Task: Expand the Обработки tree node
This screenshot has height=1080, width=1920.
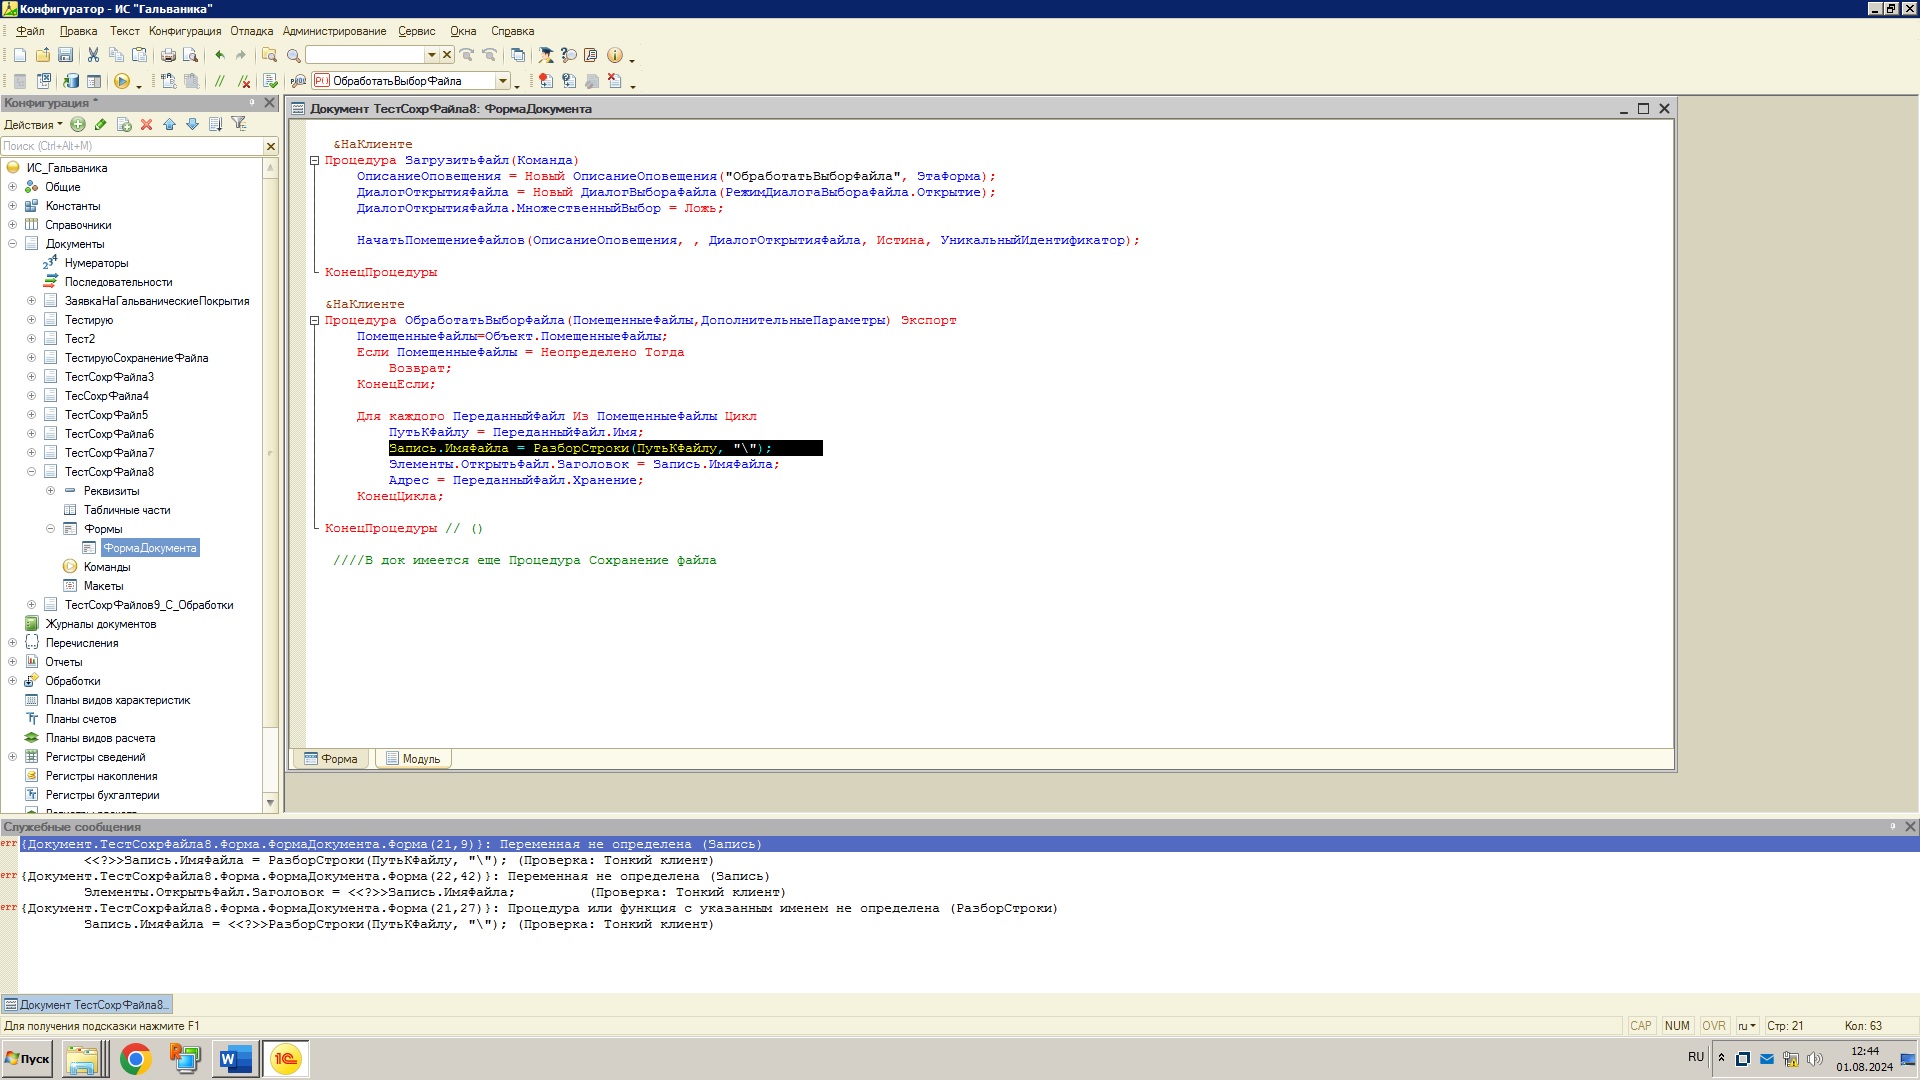Action: pos(12,681)
